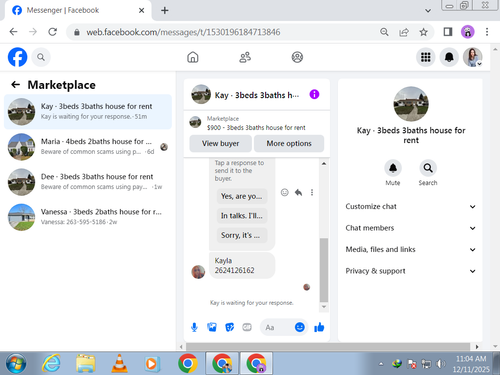The image size is (500, 375).
Task: Open Kay 3beds 3baths conversation
Action: coord(88,112)
